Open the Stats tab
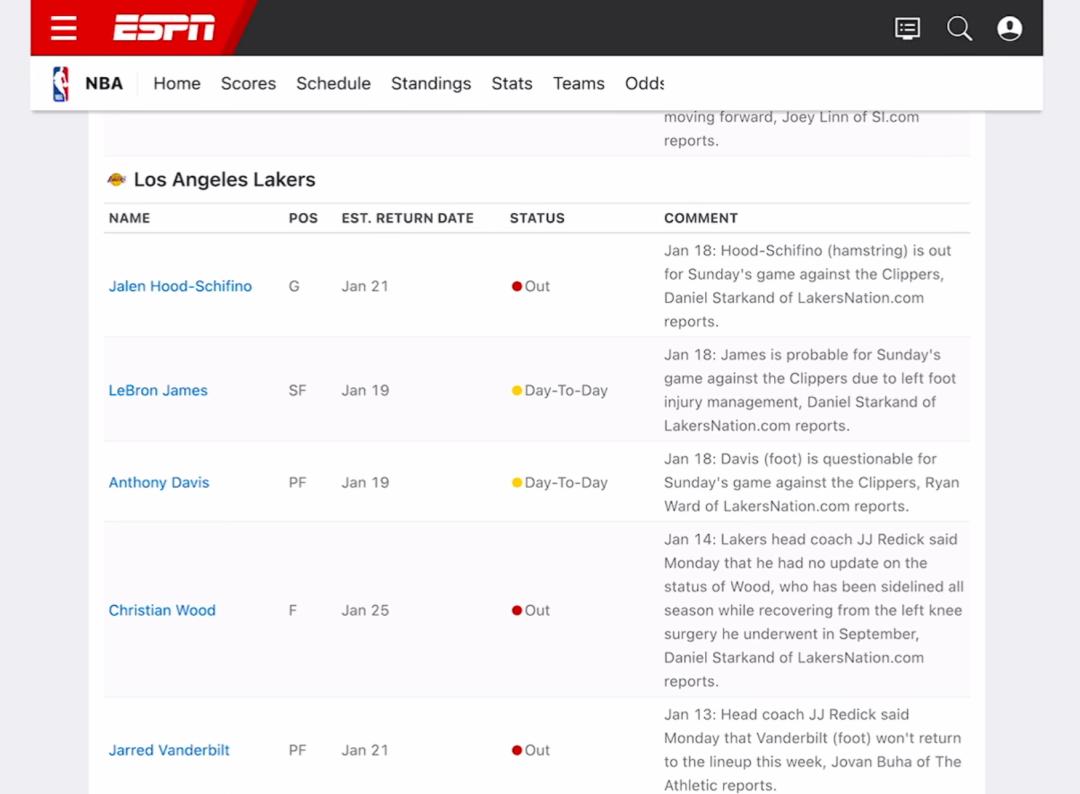This screenshot has height=794, width=1080. pos(512,83)
